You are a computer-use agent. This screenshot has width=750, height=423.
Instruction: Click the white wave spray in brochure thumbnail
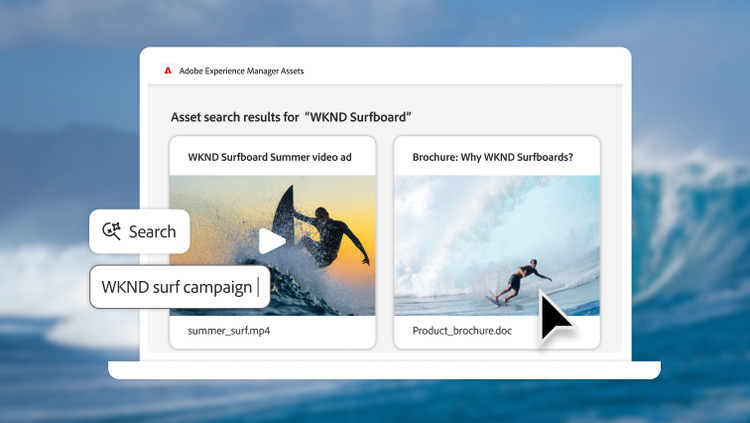pyautogui.click(x=450, y=230)
